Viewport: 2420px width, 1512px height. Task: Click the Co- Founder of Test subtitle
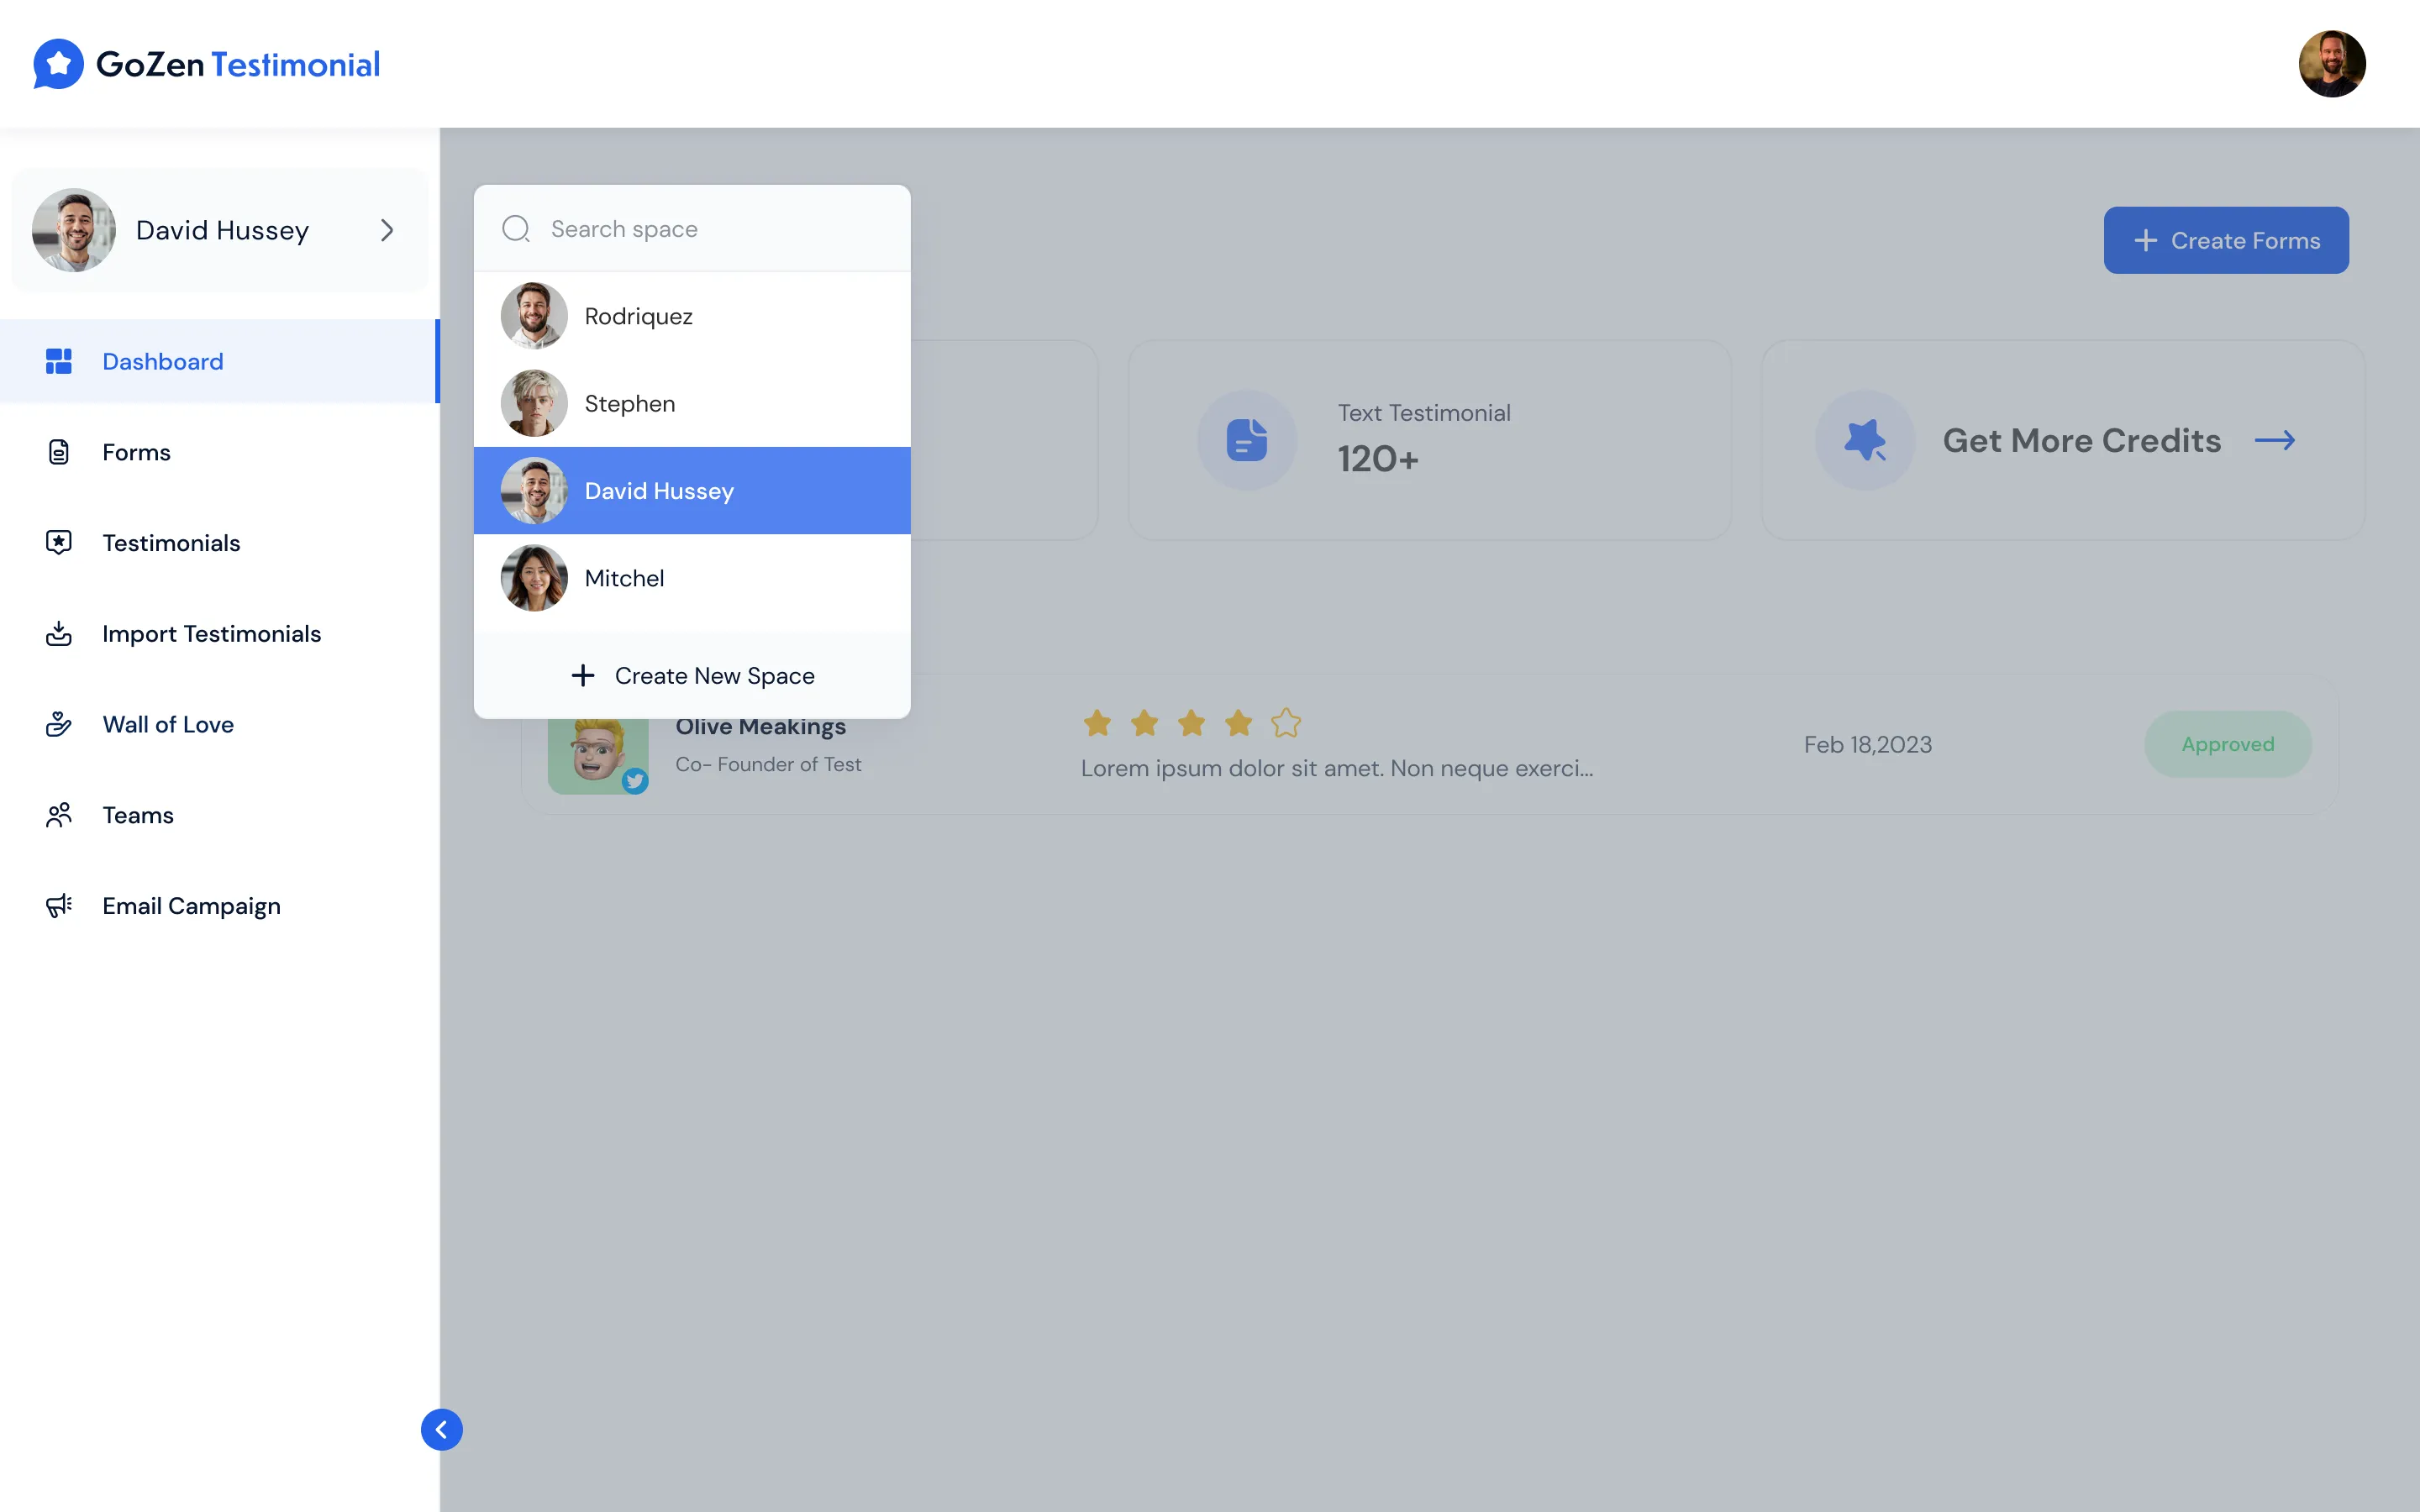[x=768, y=764]
